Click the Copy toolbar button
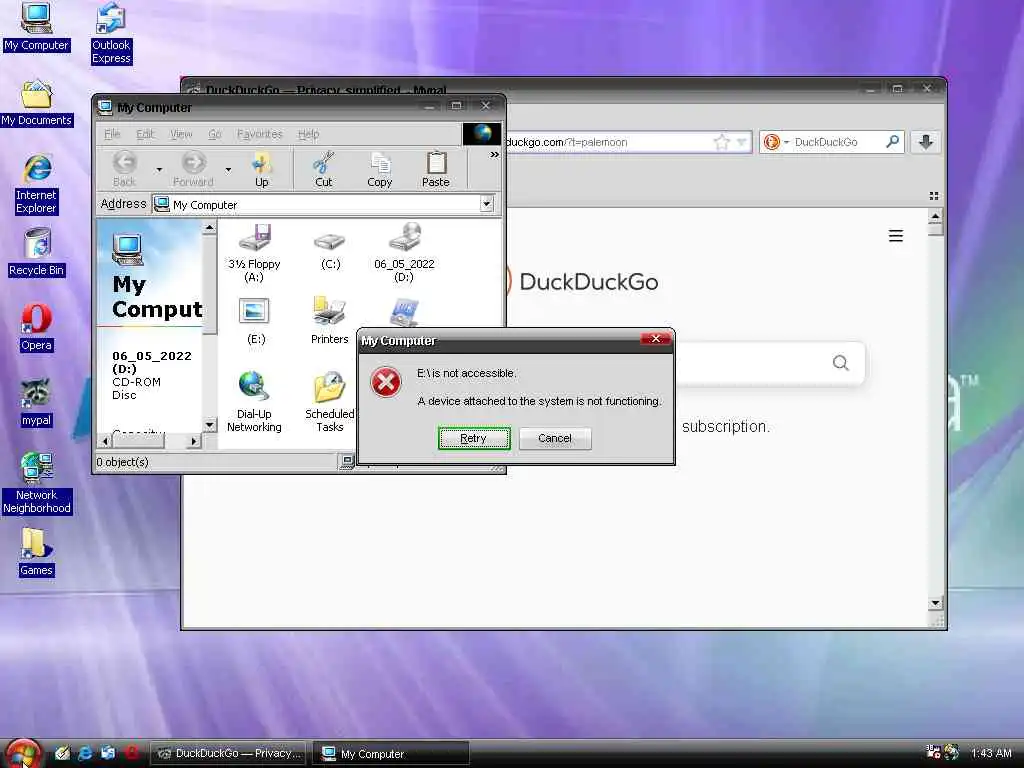 379,169
